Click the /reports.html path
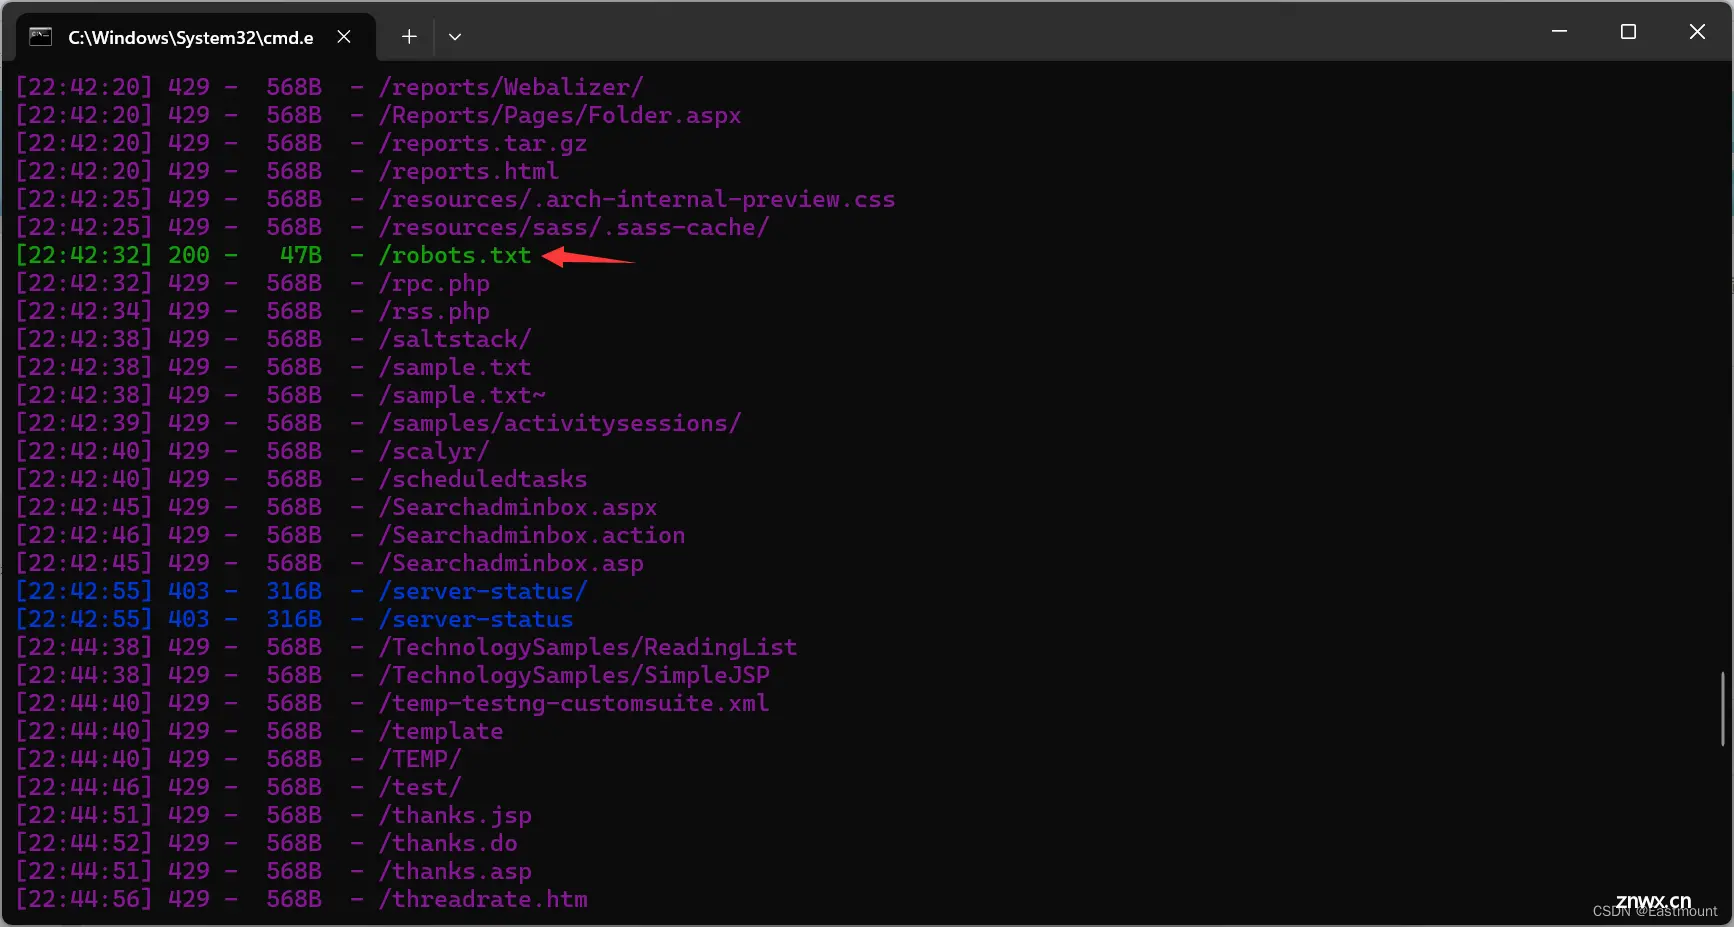Screen dimensions: 1734x927 coord(469,172)
